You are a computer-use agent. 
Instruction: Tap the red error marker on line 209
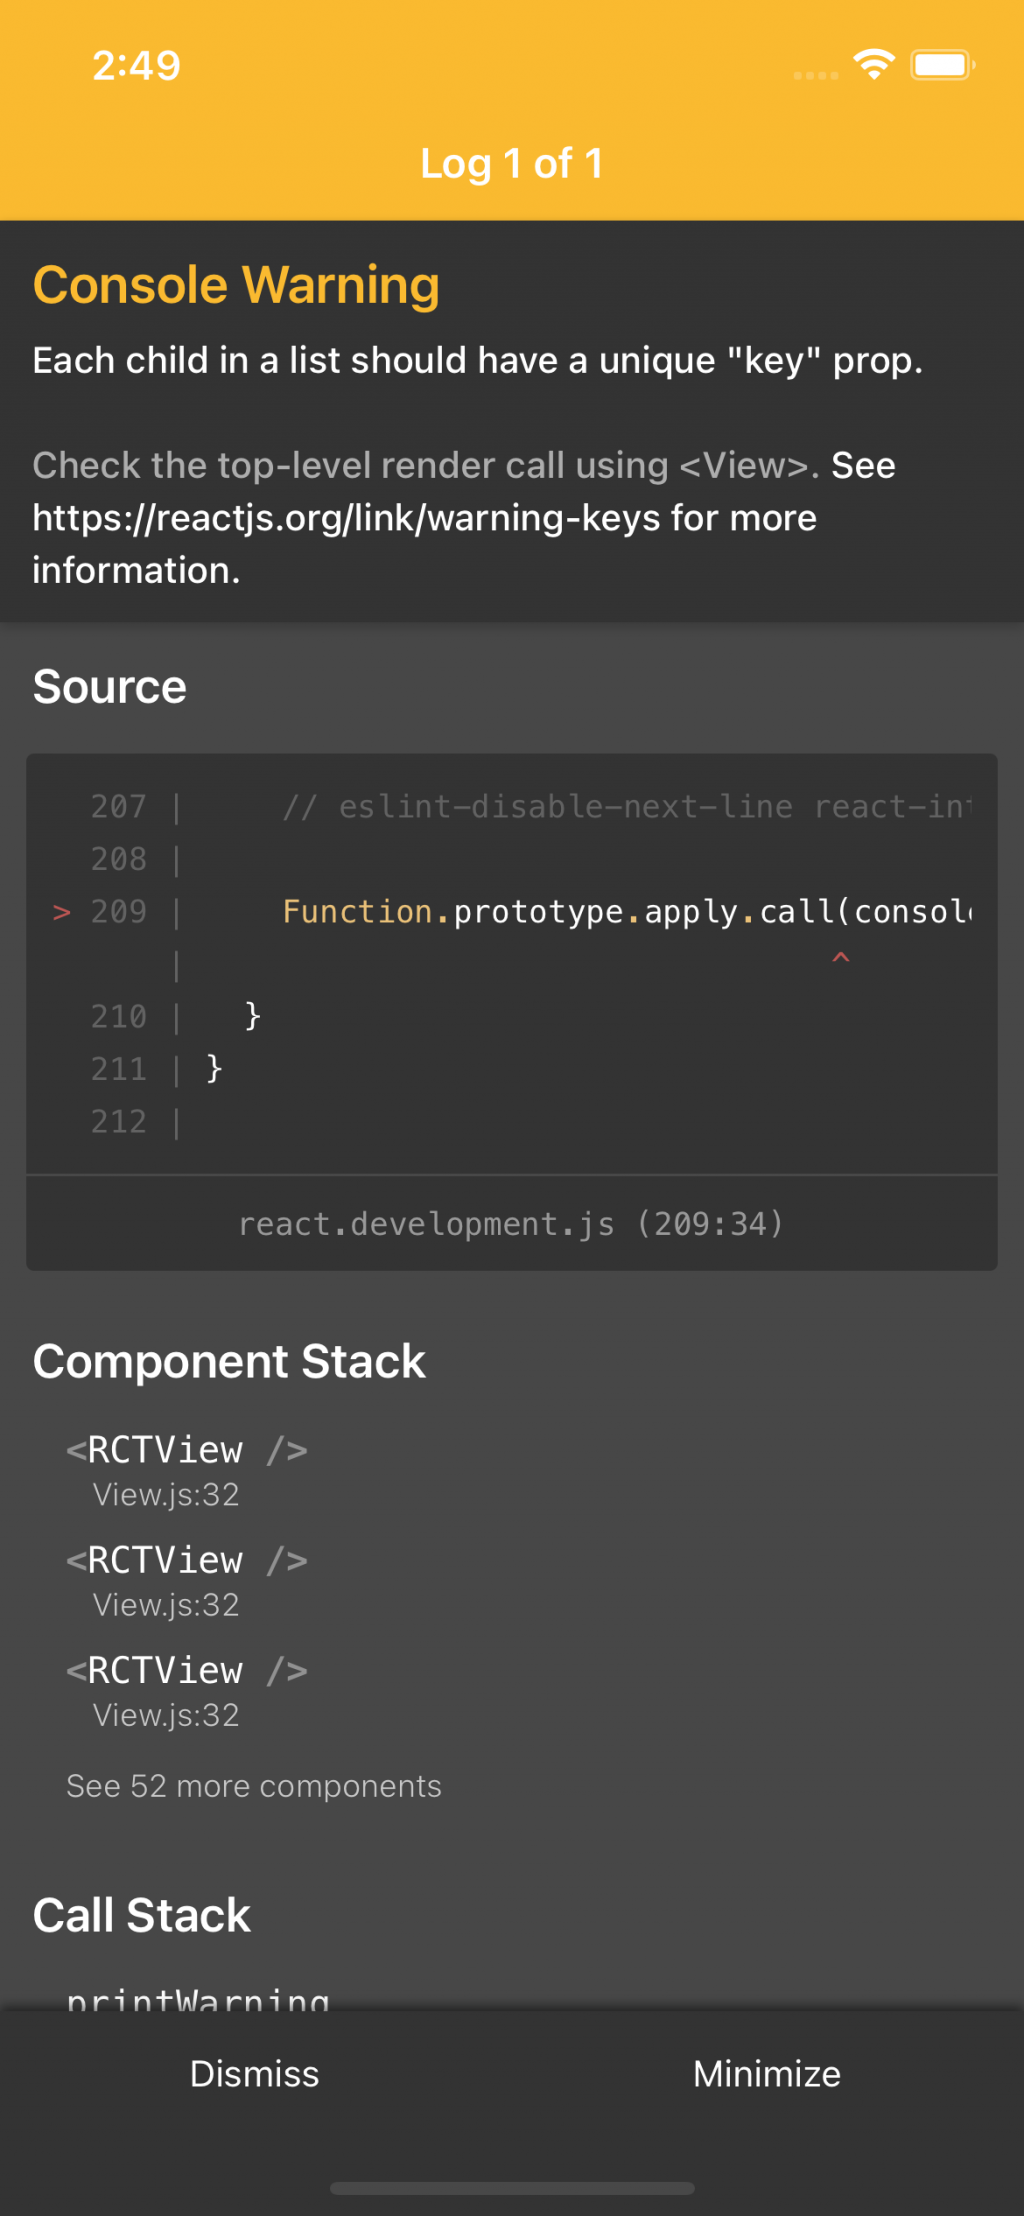(62, 912)
